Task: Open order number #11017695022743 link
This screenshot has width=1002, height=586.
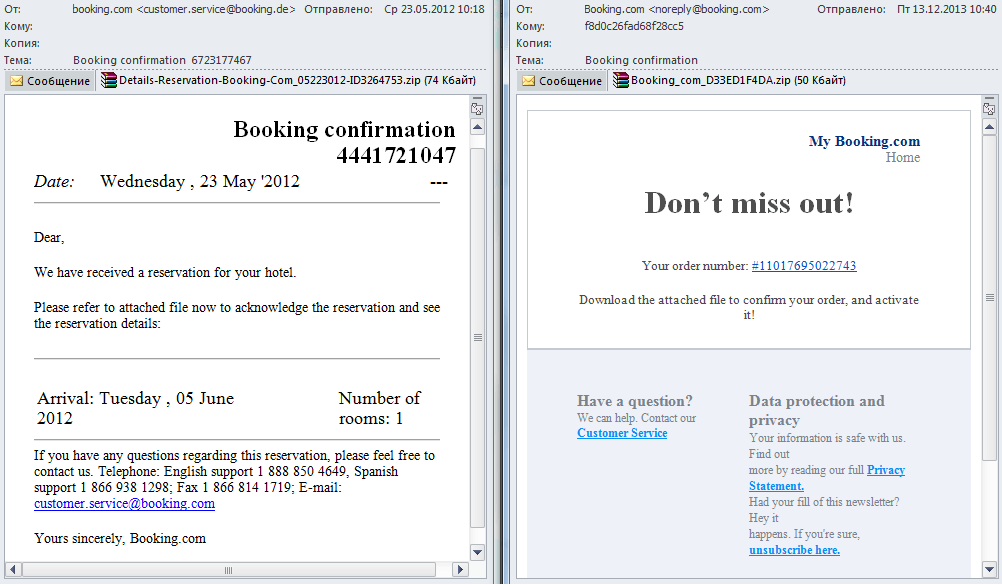Action: coord(804,266)
